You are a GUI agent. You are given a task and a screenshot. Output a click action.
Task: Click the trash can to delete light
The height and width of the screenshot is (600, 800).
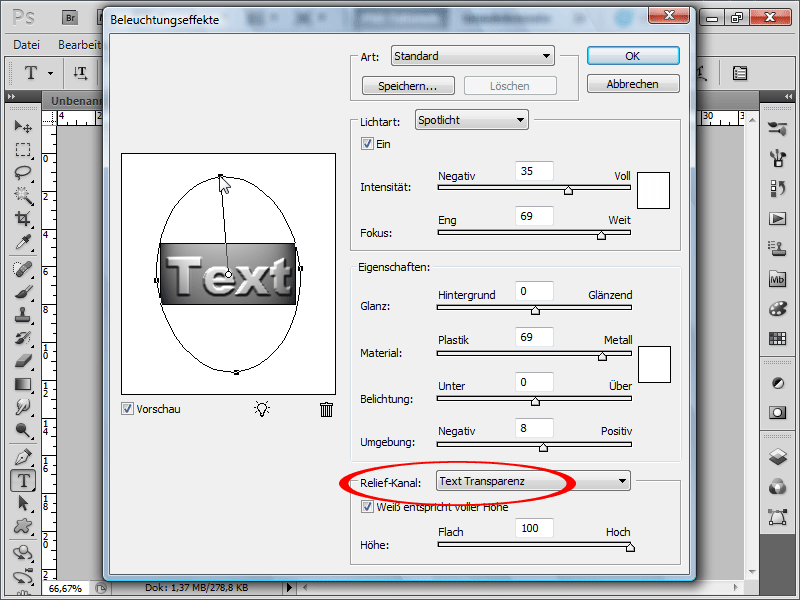(327, 409)
